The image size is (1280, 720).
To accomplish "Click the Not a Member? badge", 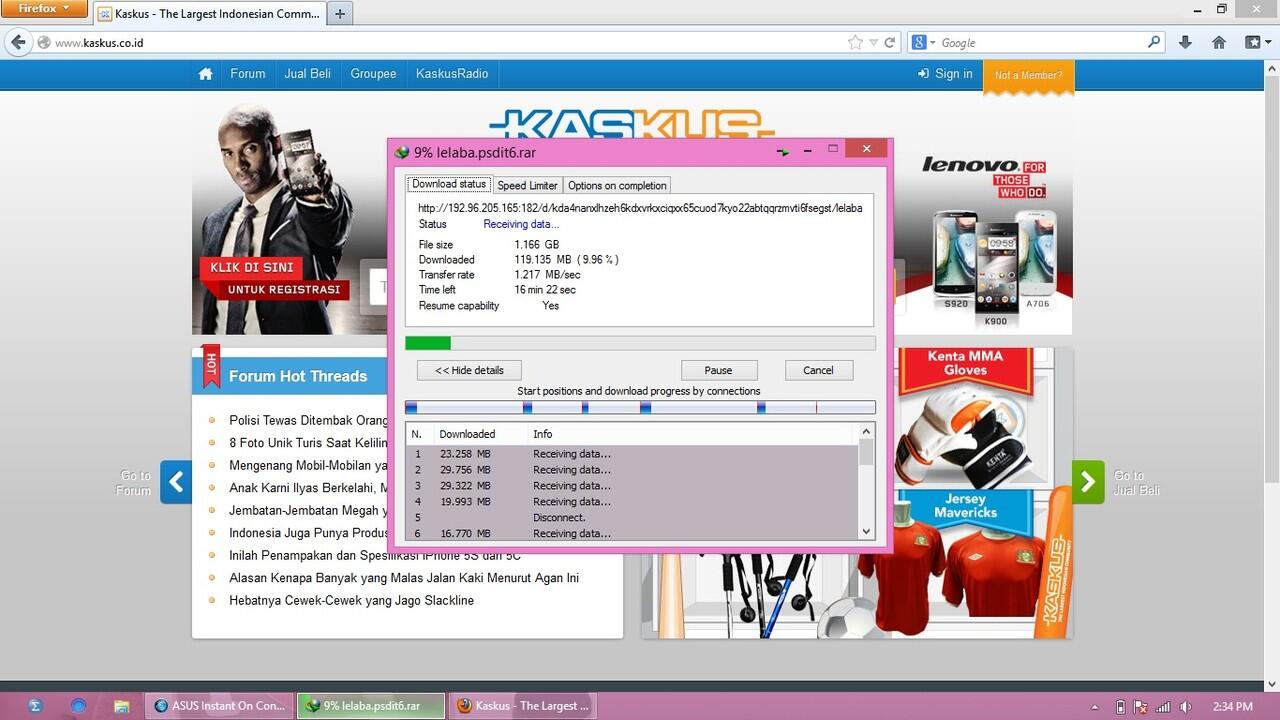I will click(1028, 76).
